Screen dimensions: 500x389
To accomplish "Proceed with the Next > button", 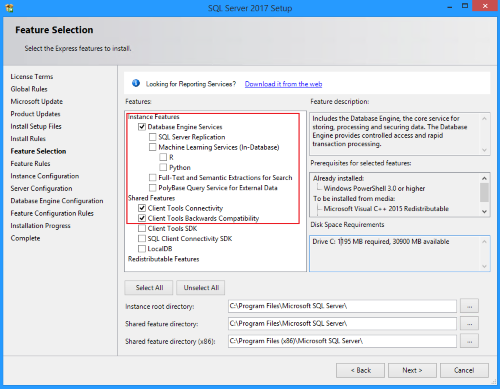I will (x=412, y=370).
